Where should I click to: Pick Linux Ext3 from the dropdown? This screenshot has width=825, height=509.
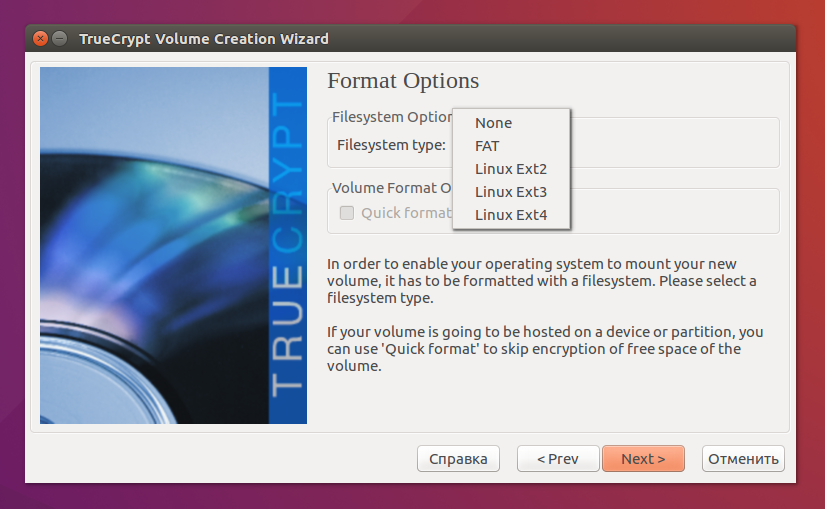point(511,192)
